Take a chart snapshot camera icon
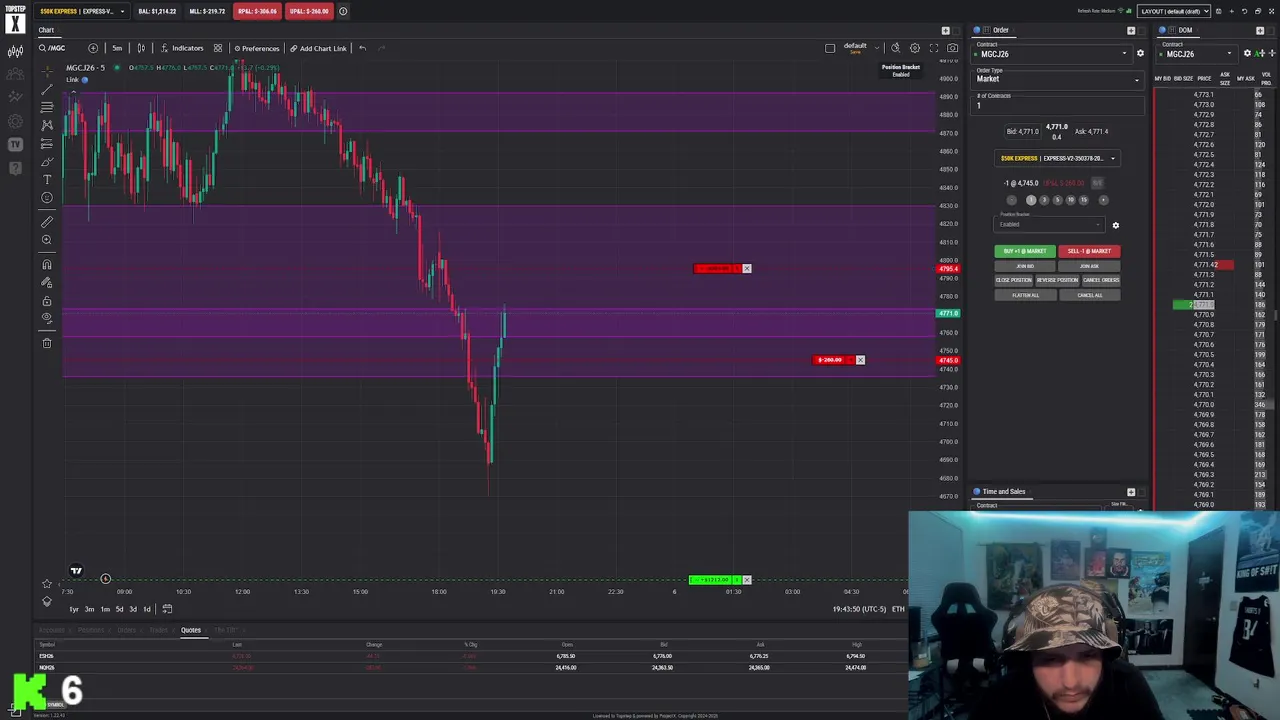This screenshot has width=1280, height=720. (952, 48)
